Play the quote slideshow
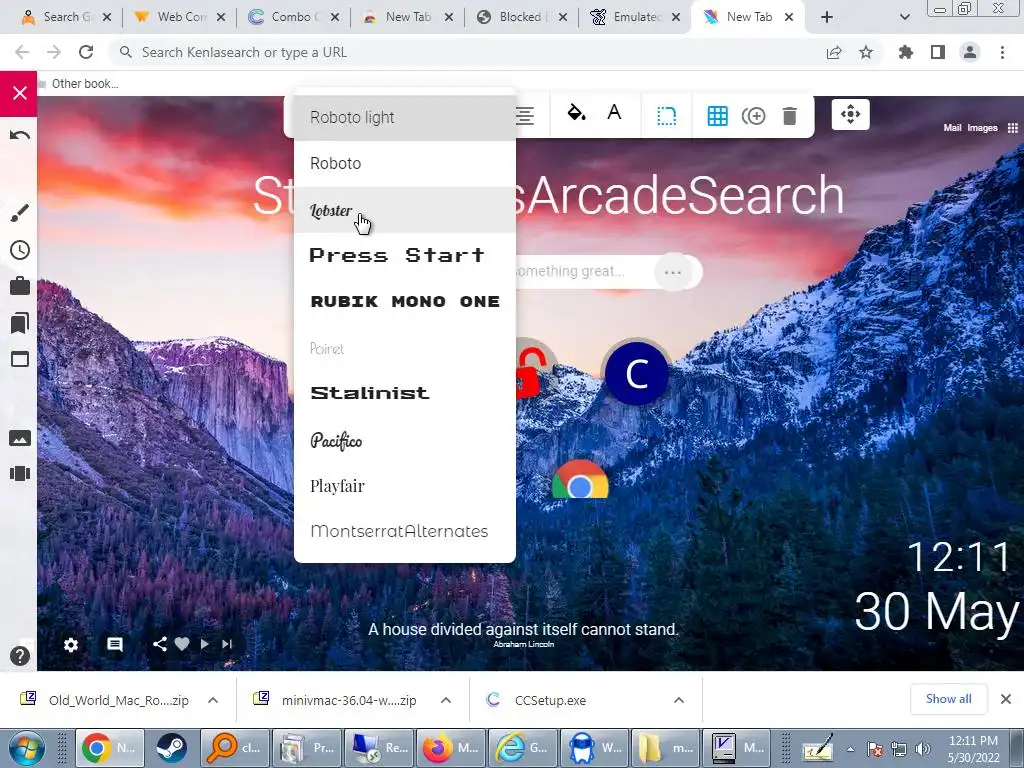Image resolution: width=1024 pixels, height=768 pixels. tap(204, 644)
